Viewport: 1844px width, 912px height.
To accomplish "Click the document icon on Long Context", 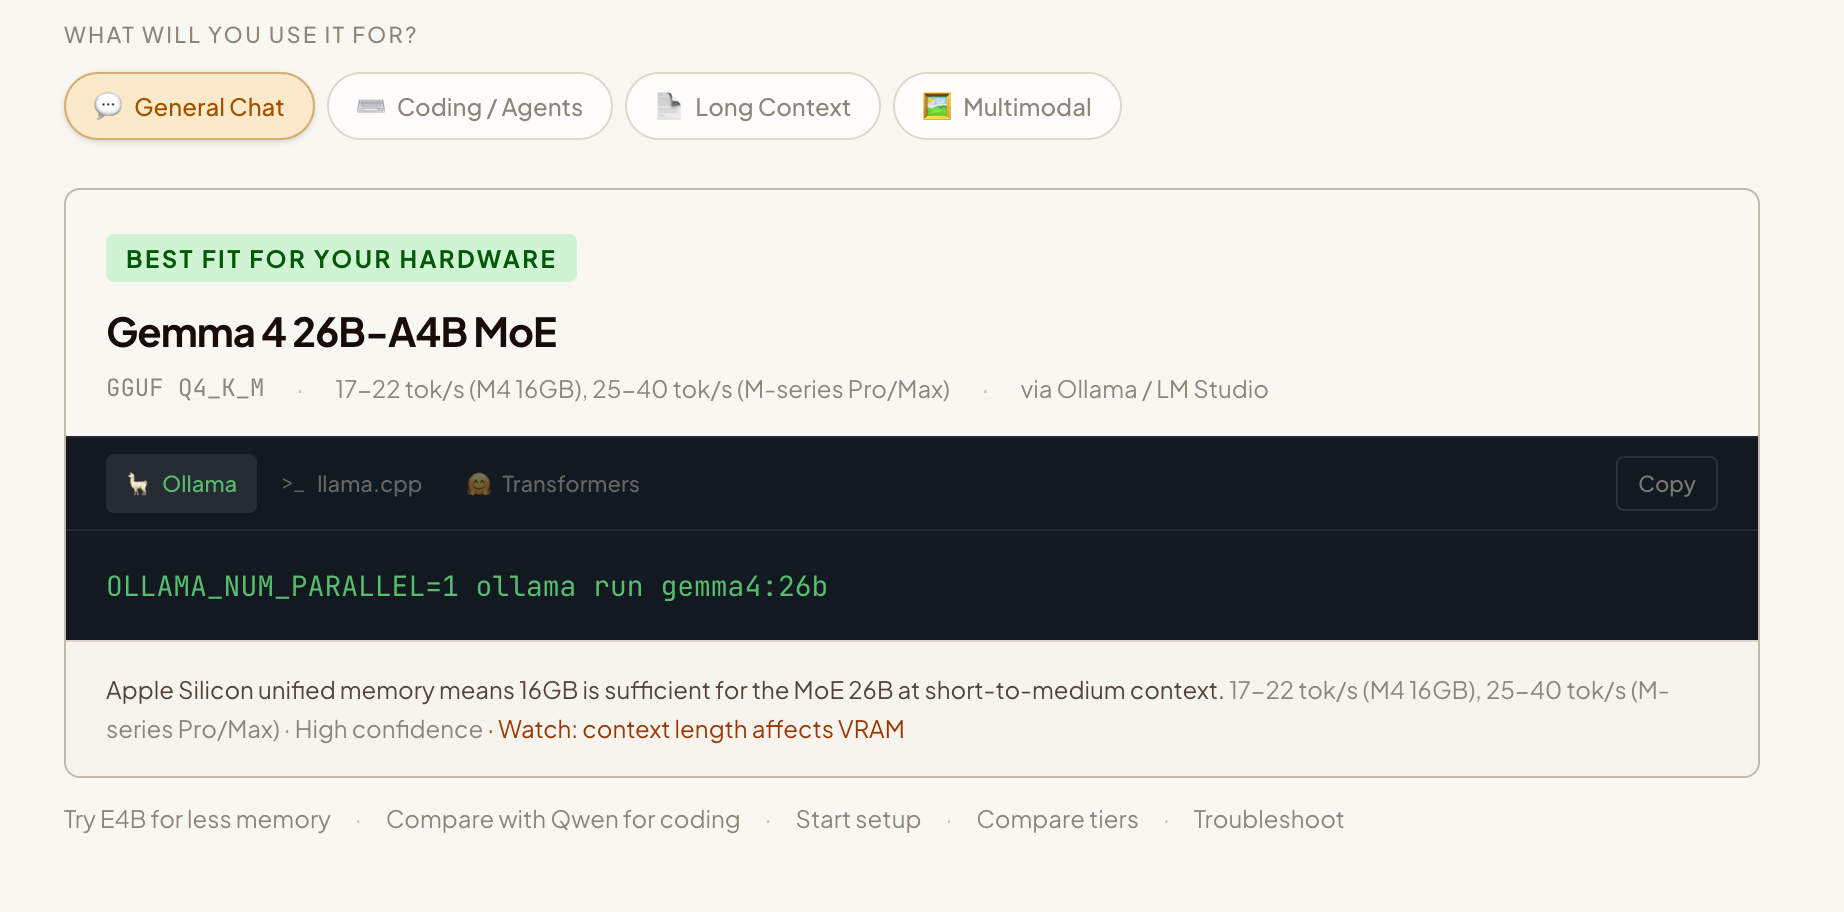I will pyautogui.click(x=668, y=105).
